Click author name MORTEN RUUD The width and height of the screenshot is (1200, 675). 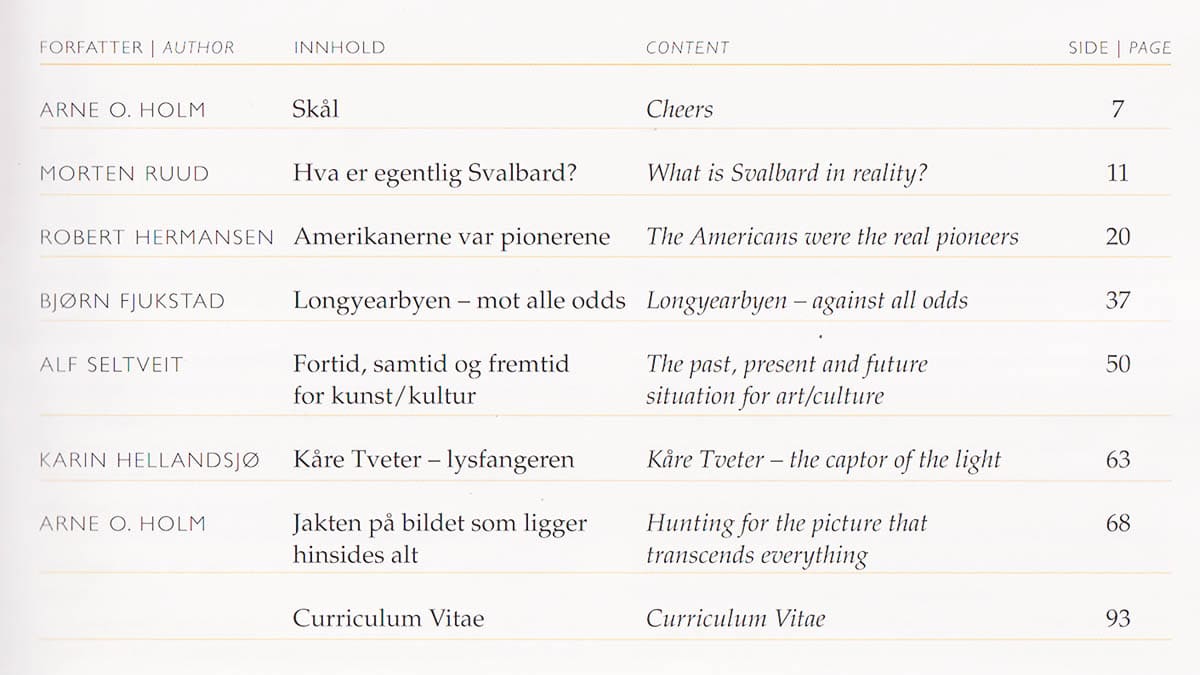(124, 174)
